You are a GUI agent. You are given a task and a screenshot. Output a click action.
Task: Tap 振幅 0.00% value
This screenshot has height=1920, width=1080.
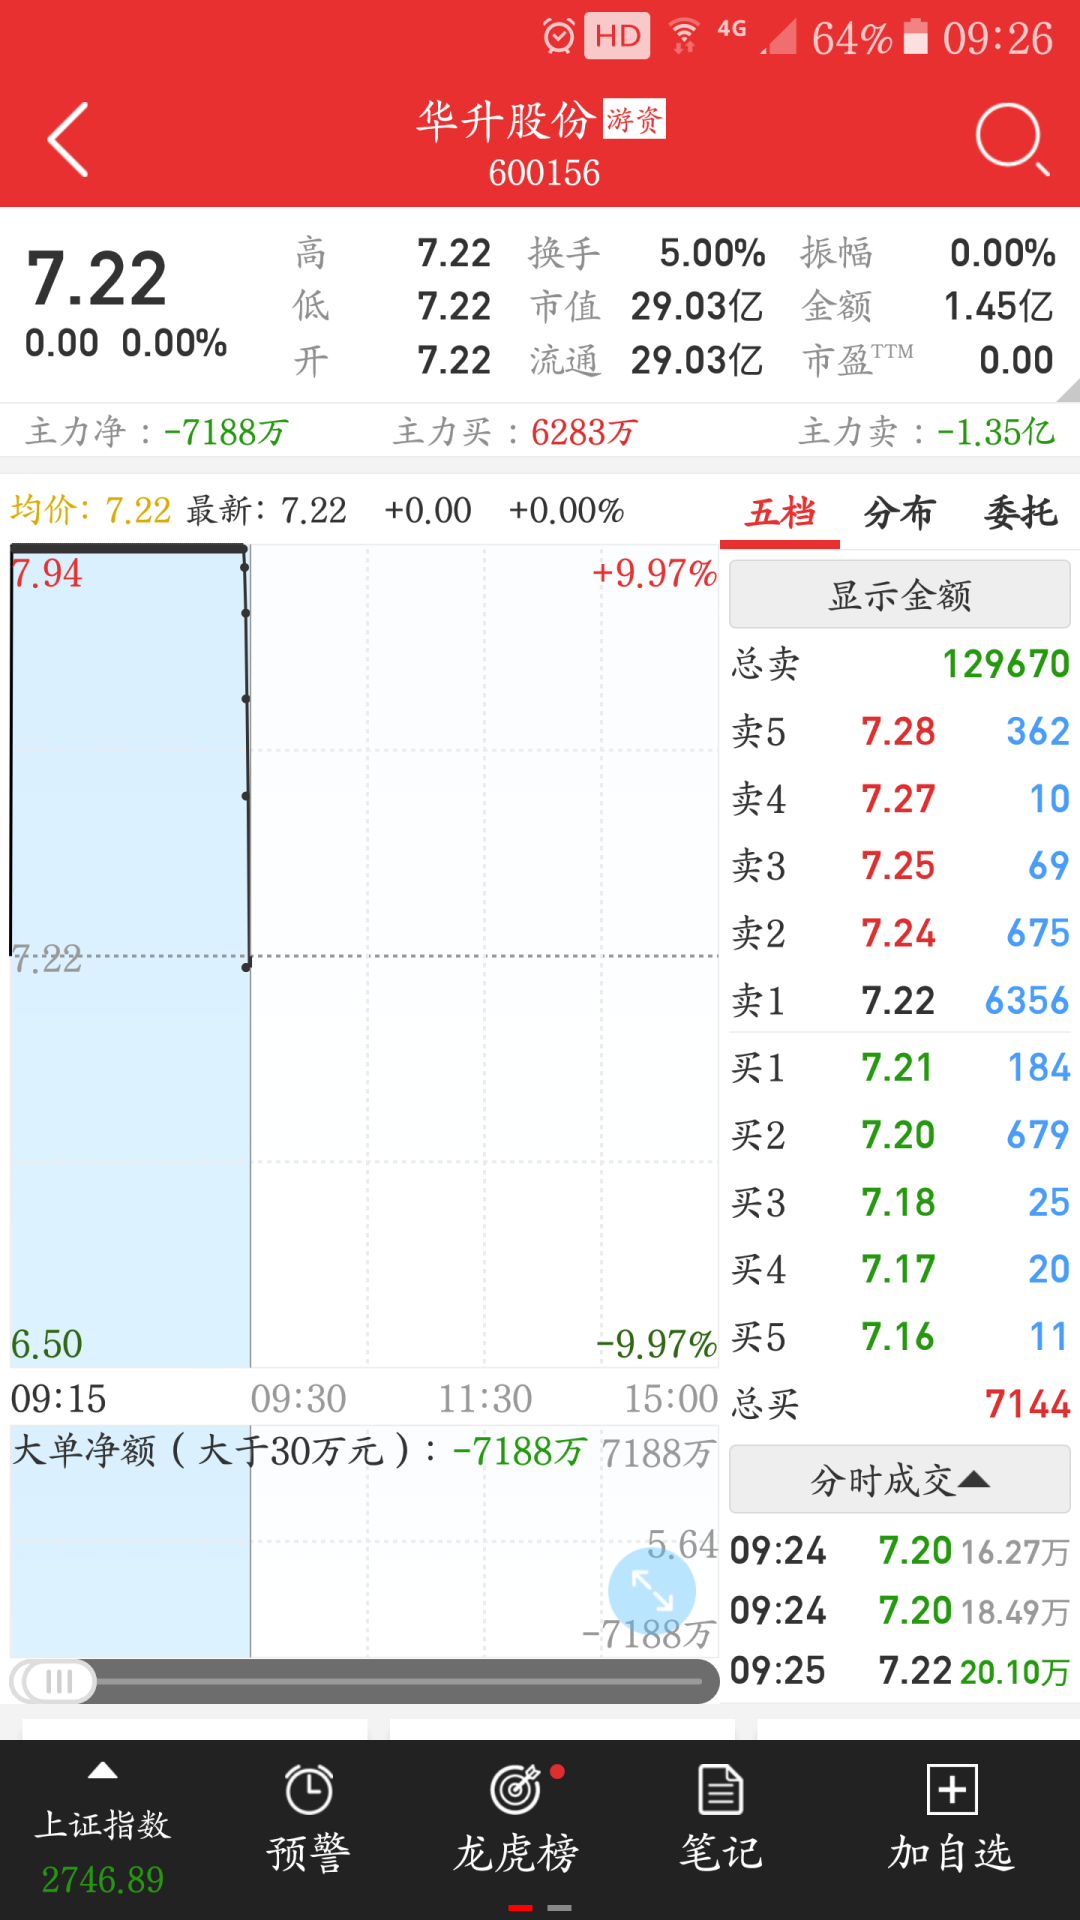1002,253
